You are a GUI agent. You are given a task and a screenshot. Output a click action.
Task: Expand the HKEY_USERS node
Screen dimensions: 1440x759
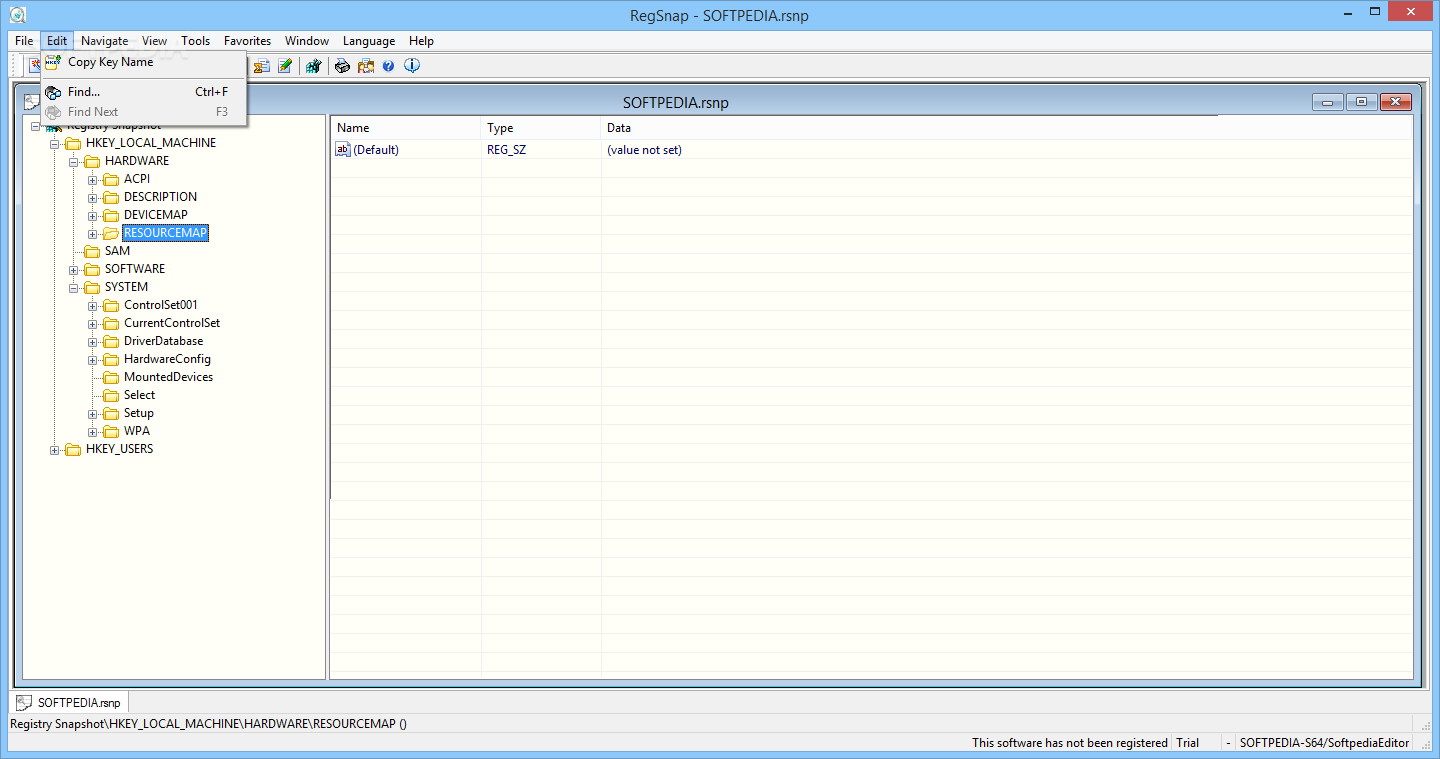pyautogui.click(x=55, y=450)
